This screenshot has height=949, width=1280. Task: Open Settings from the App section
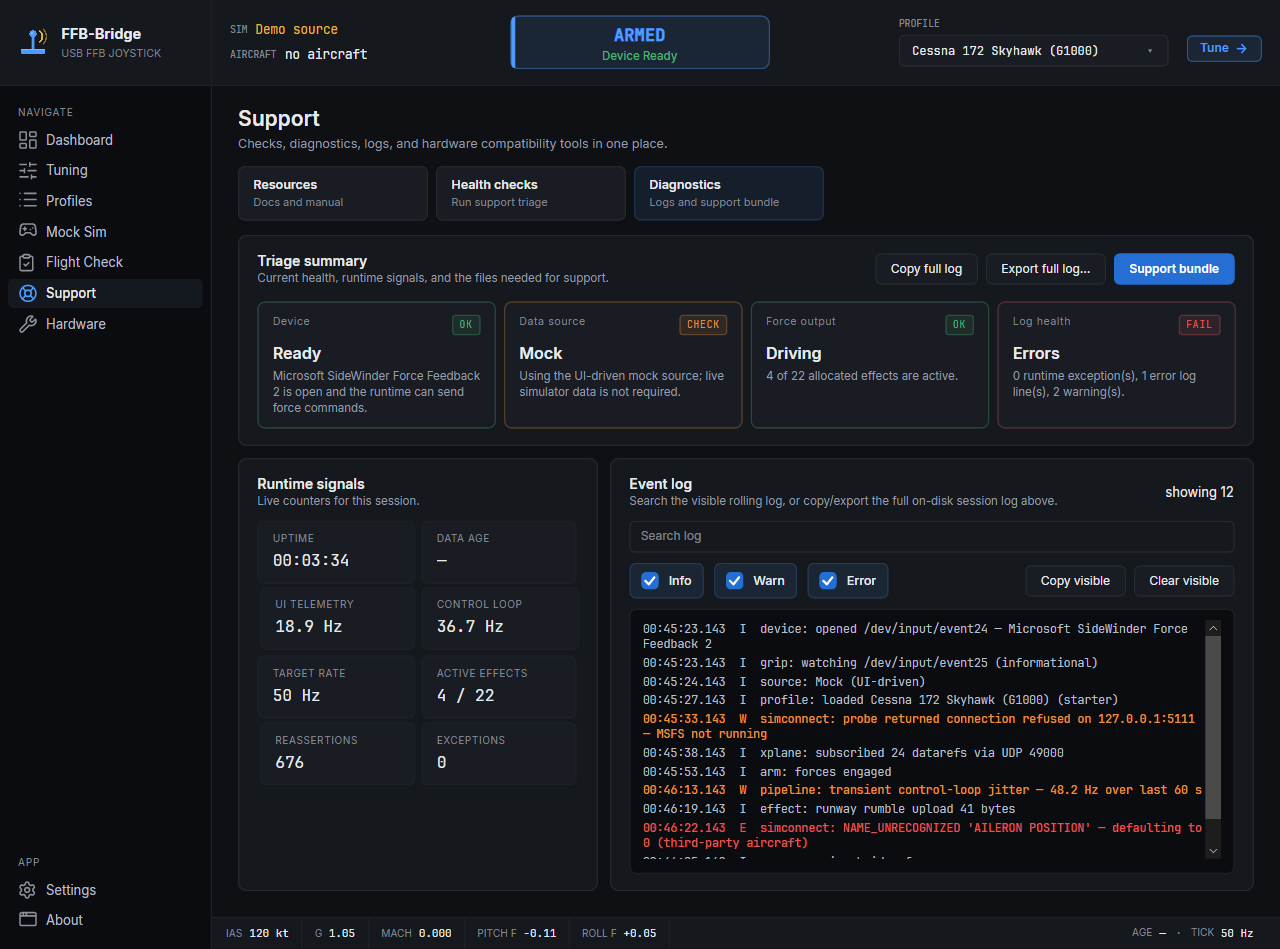click(105, 890)
